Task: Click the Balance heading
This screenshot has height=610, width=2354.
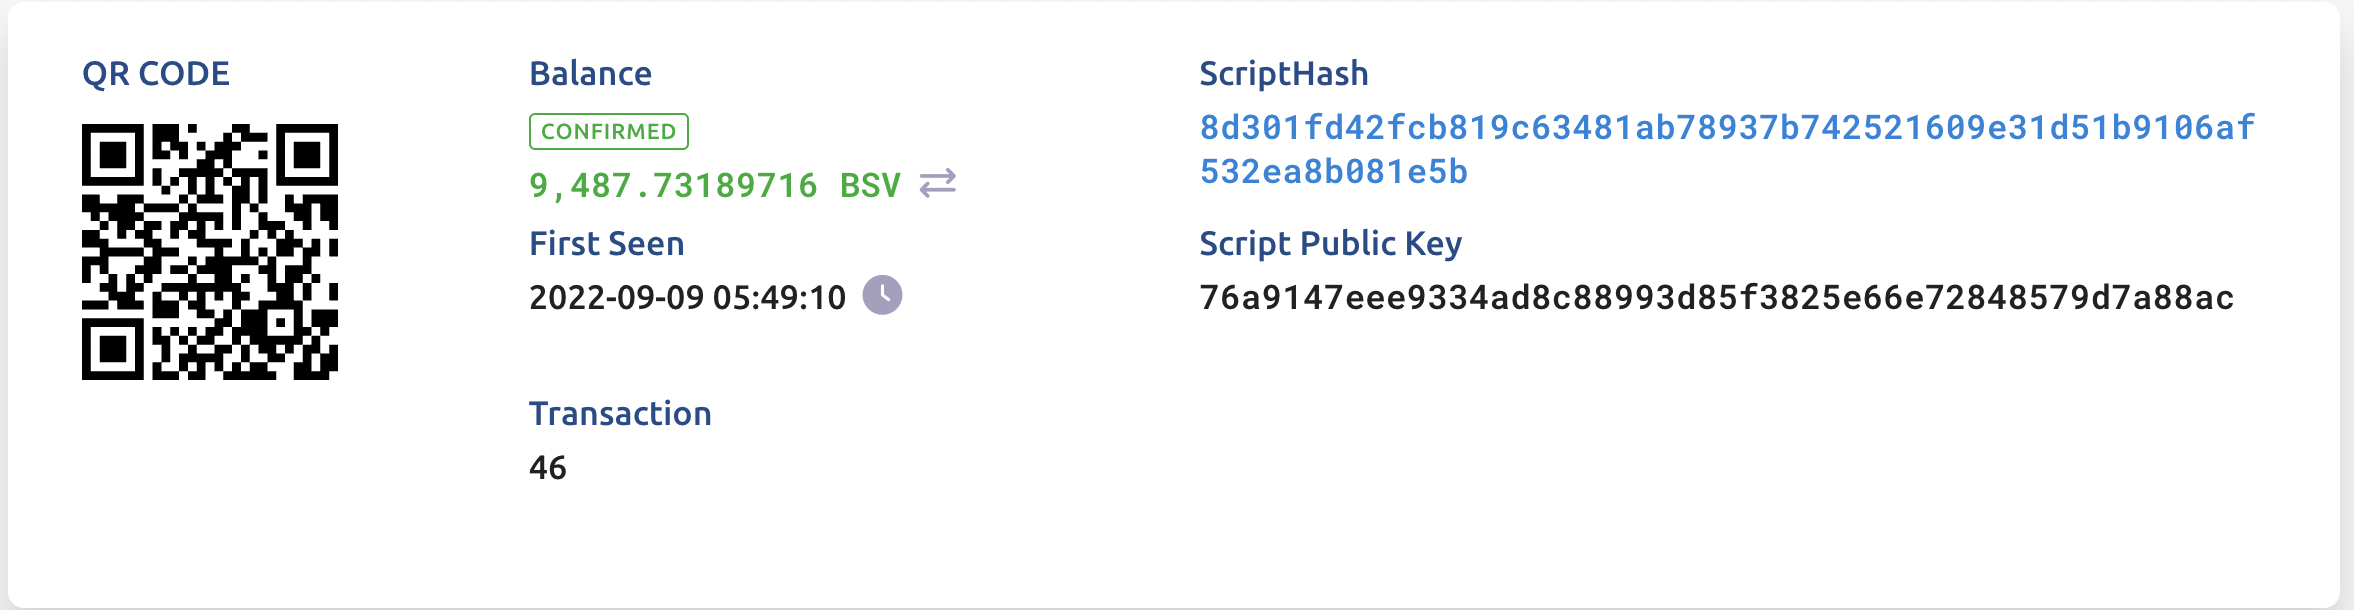Action: pos(590,74)
